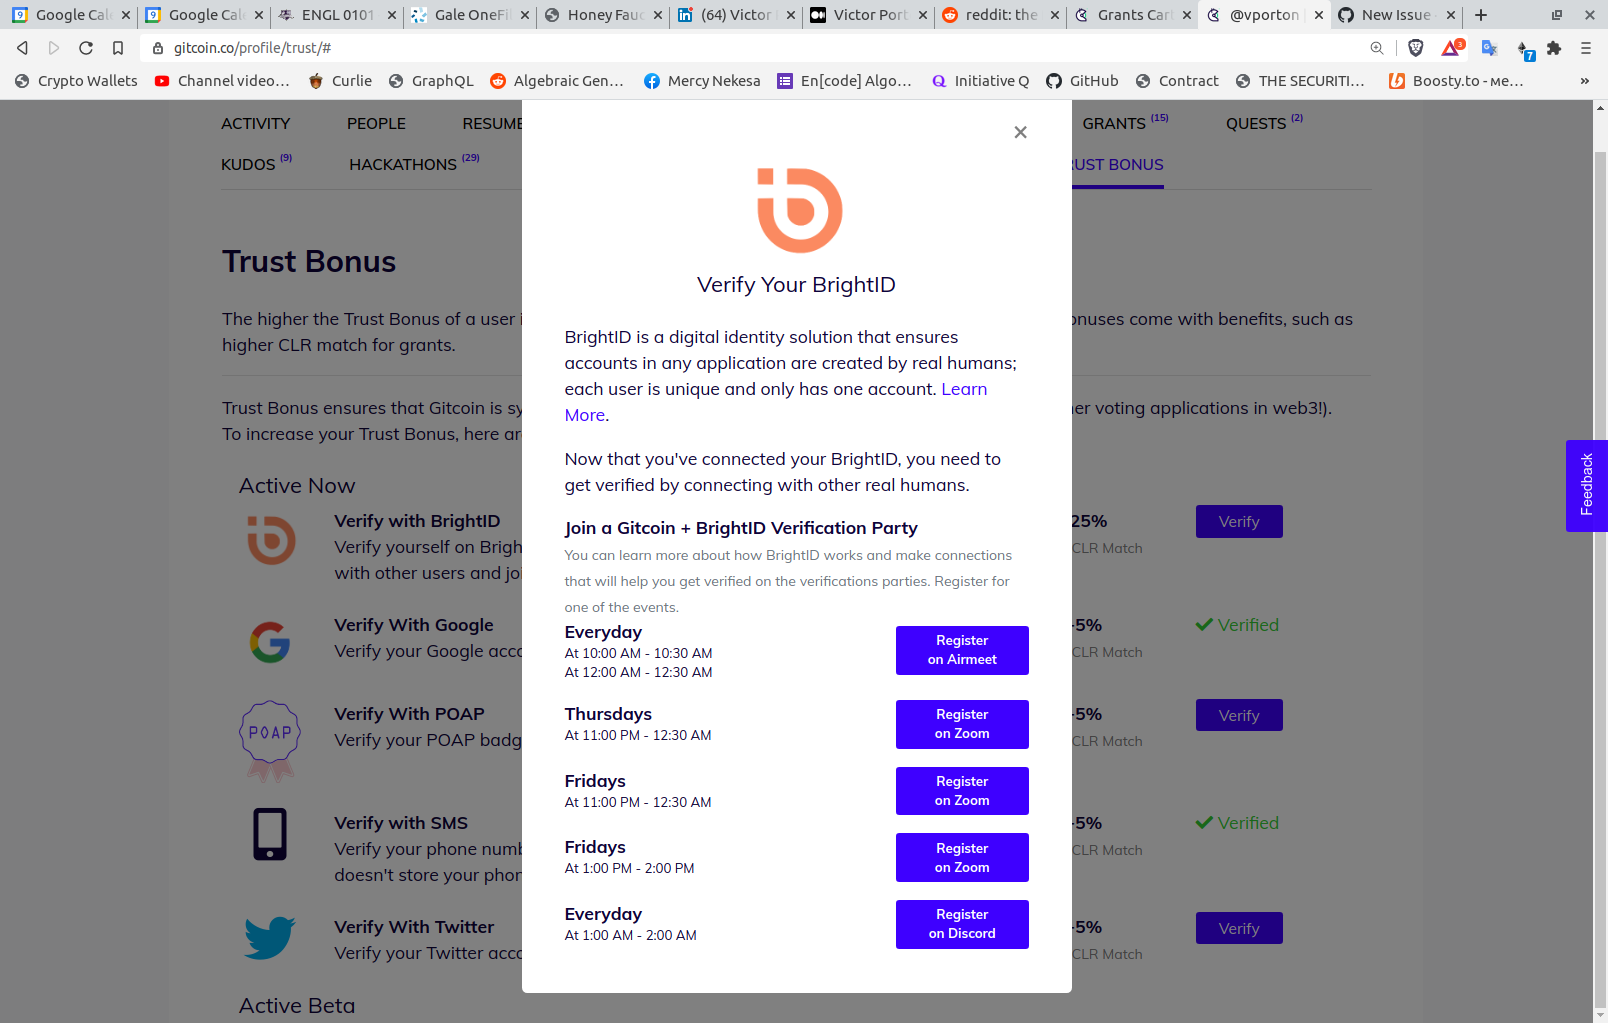This screenshot has width=1608, height=1023.
Task: Open the zoom magnifier in address bar
Action: coord(1377,48)
